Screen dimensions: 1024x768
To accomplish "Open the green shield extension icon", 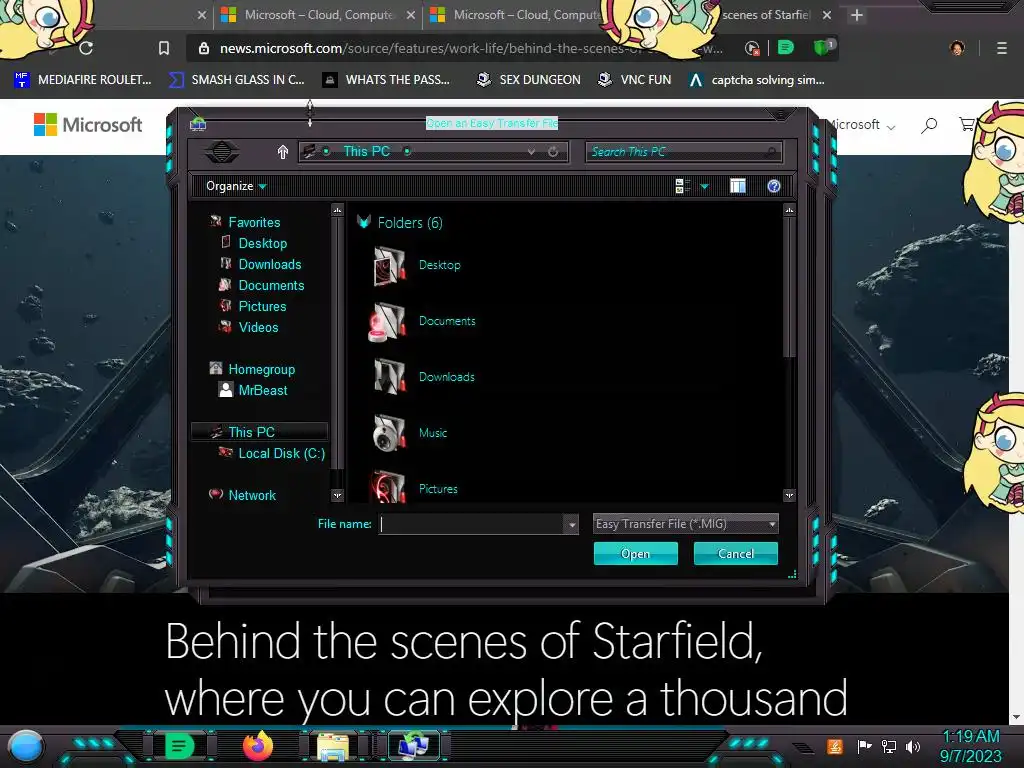I will pos(822,47).
